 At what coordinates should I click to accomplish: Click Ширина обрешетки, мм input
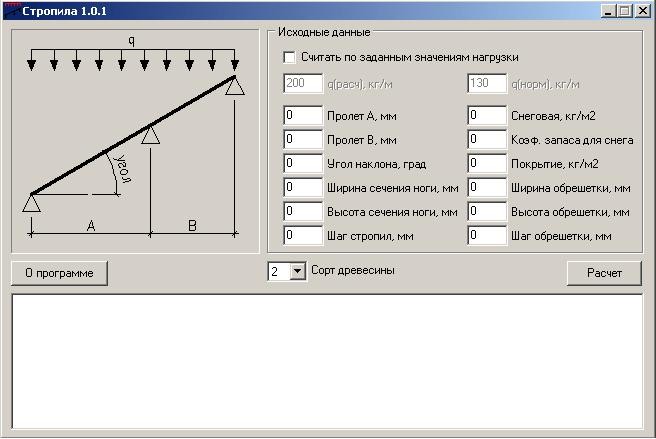(x=487, y=187)
